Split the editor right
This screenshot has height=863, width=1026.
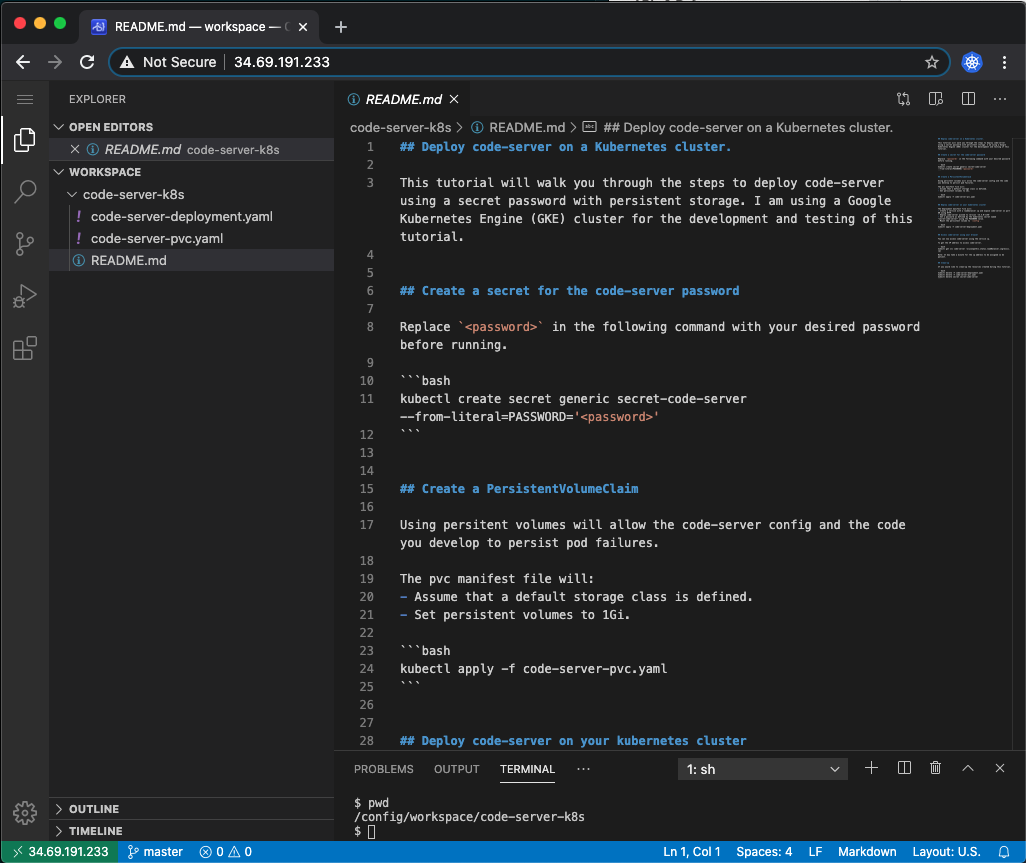(968, 99)
